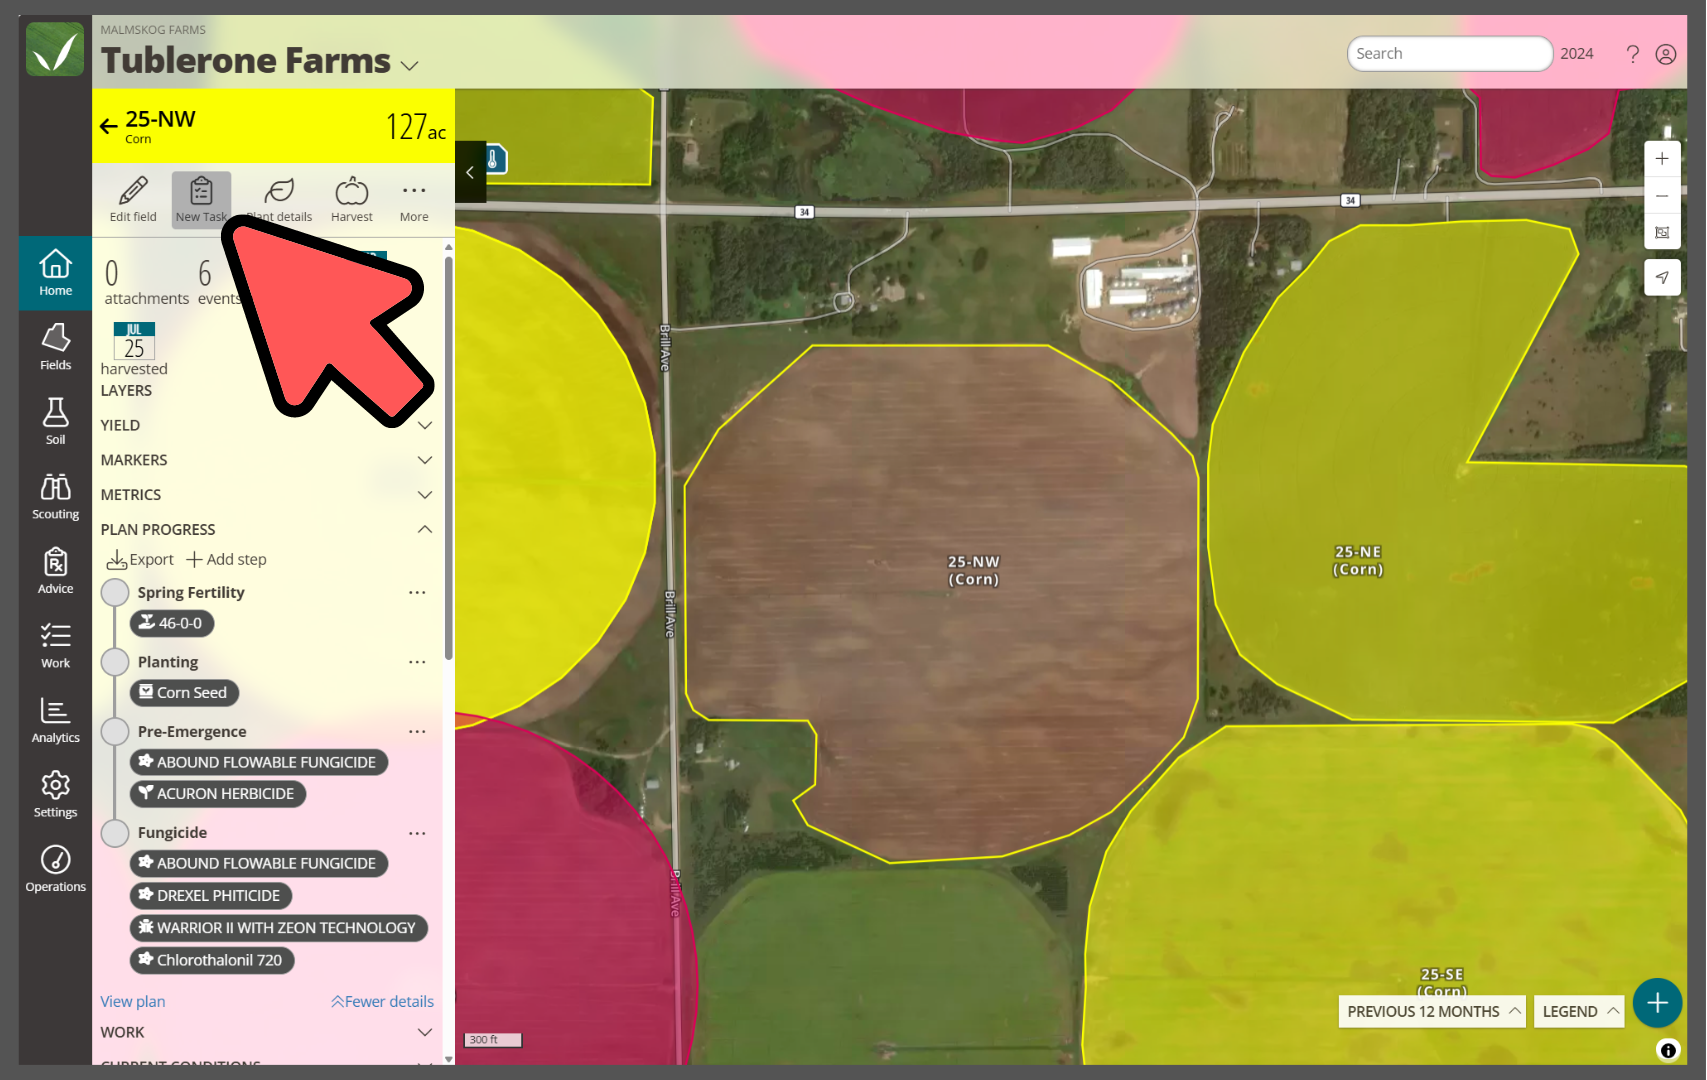Expand the LEGEND panel

(x=1580, y=1011)
